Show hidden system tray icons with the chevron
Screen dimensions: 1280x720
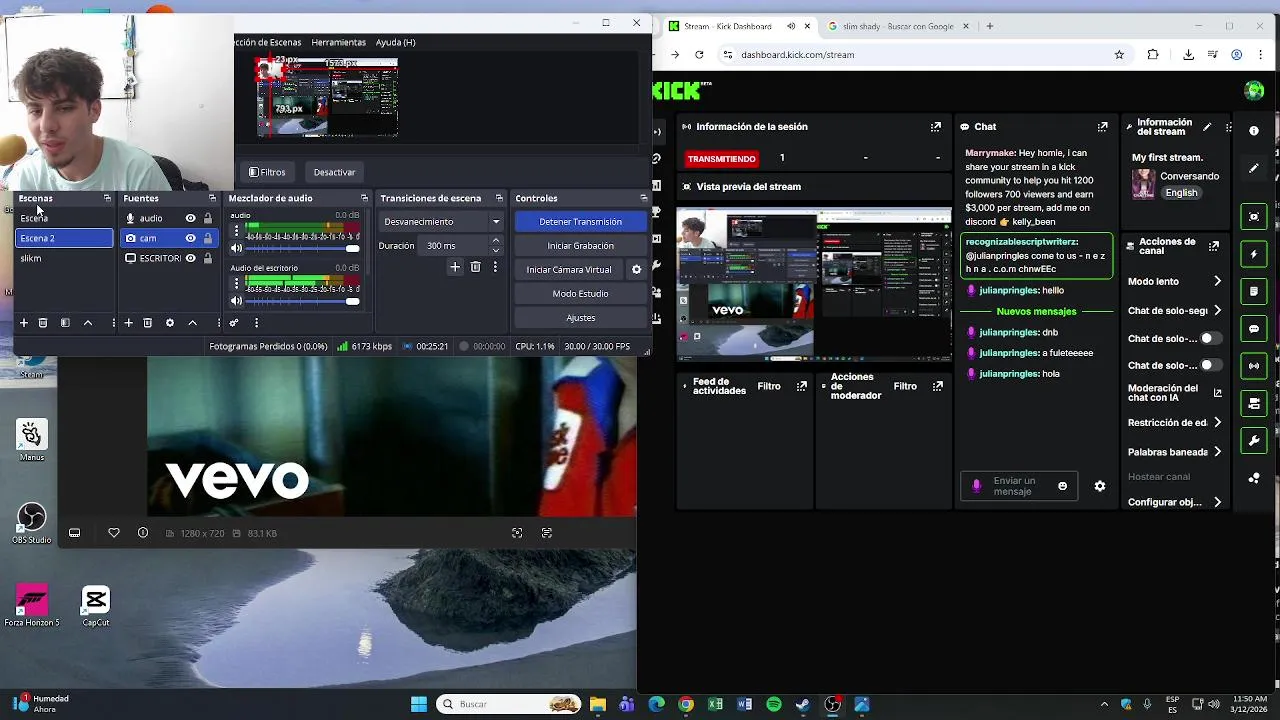point(1104,704)
